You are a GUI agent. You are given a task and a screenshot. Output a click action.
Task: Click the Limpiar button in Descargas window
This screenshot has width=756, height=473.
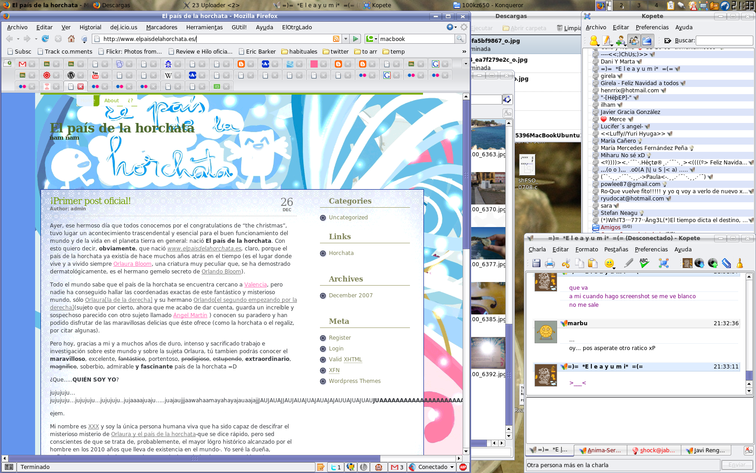tap(569, 28)
